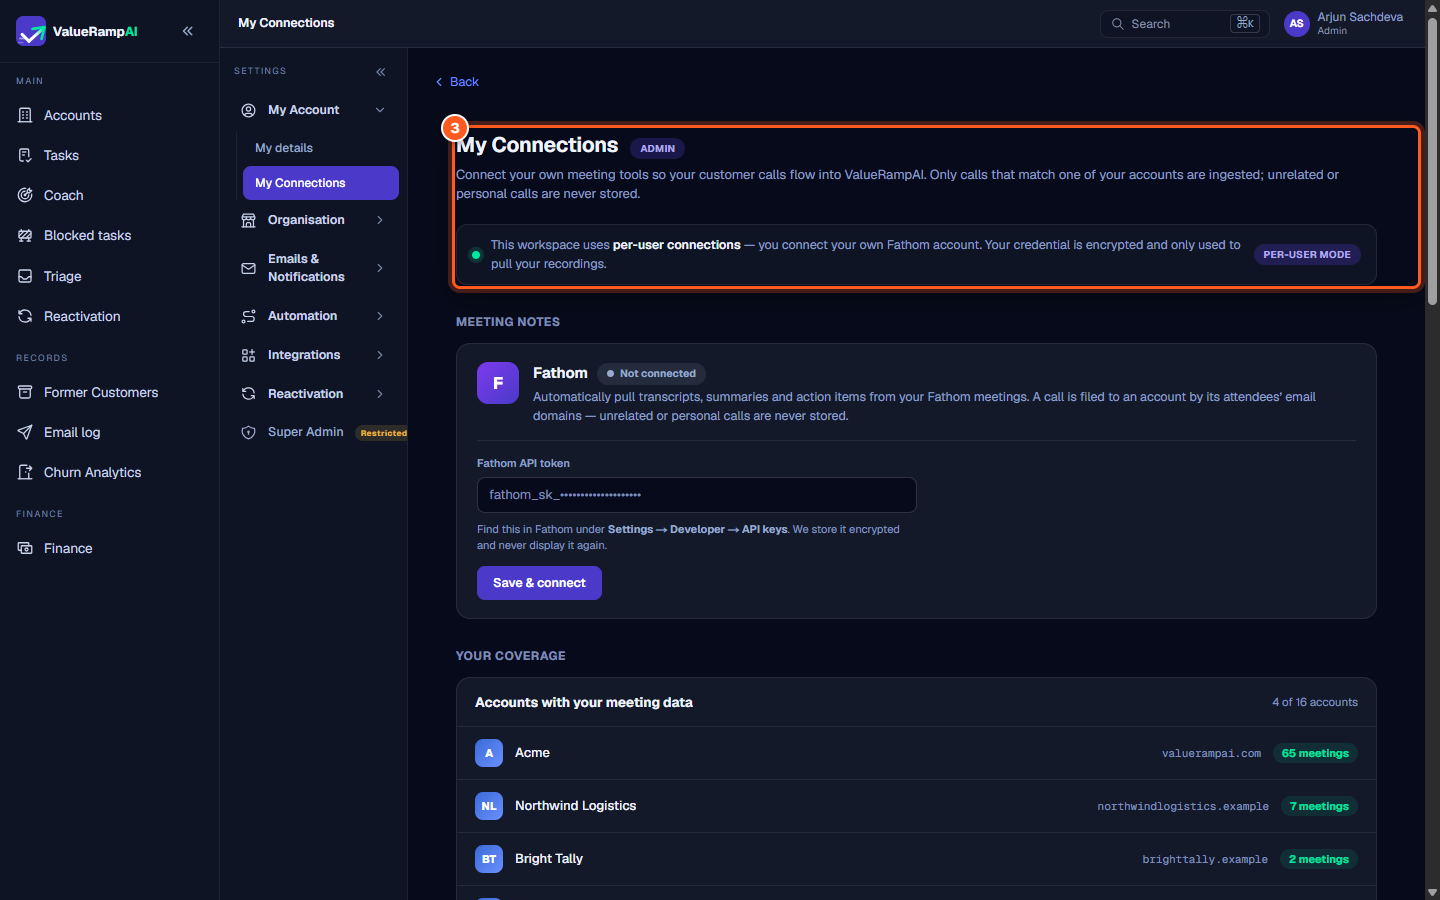Open the Acme account row
Viewport: 1440px width, 900px height.
tap(916, 753)
